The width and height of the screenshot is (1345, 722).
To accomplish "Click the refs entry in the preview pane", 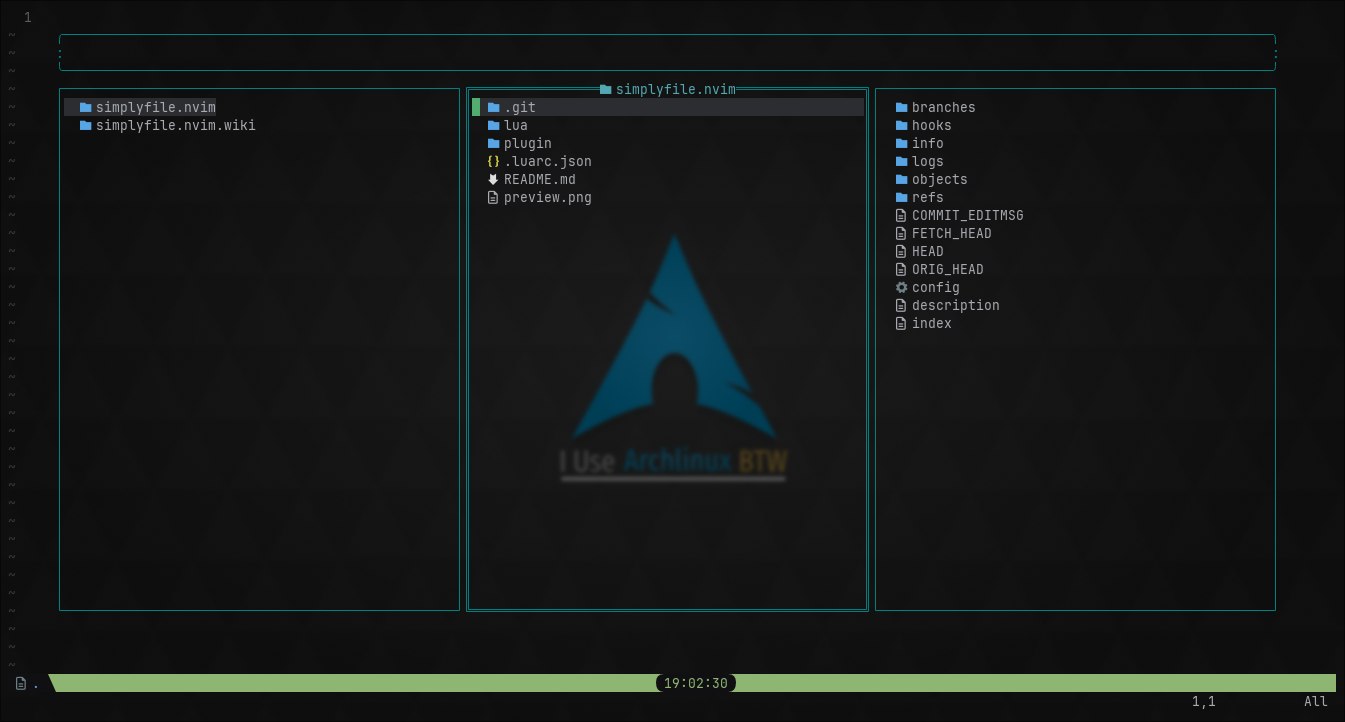I will pyautogui.click(x=928, y=197).
